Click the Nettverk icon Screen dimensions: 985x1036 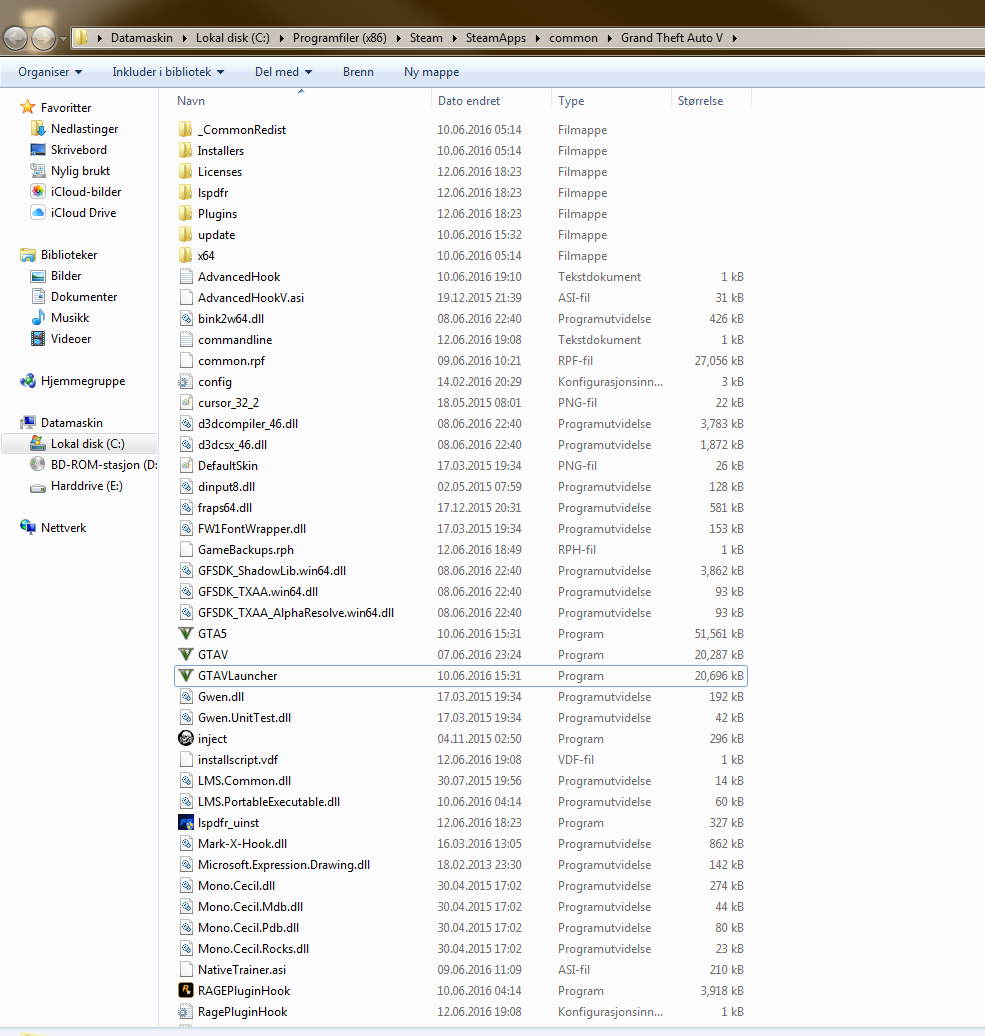[x=28, y=528]
